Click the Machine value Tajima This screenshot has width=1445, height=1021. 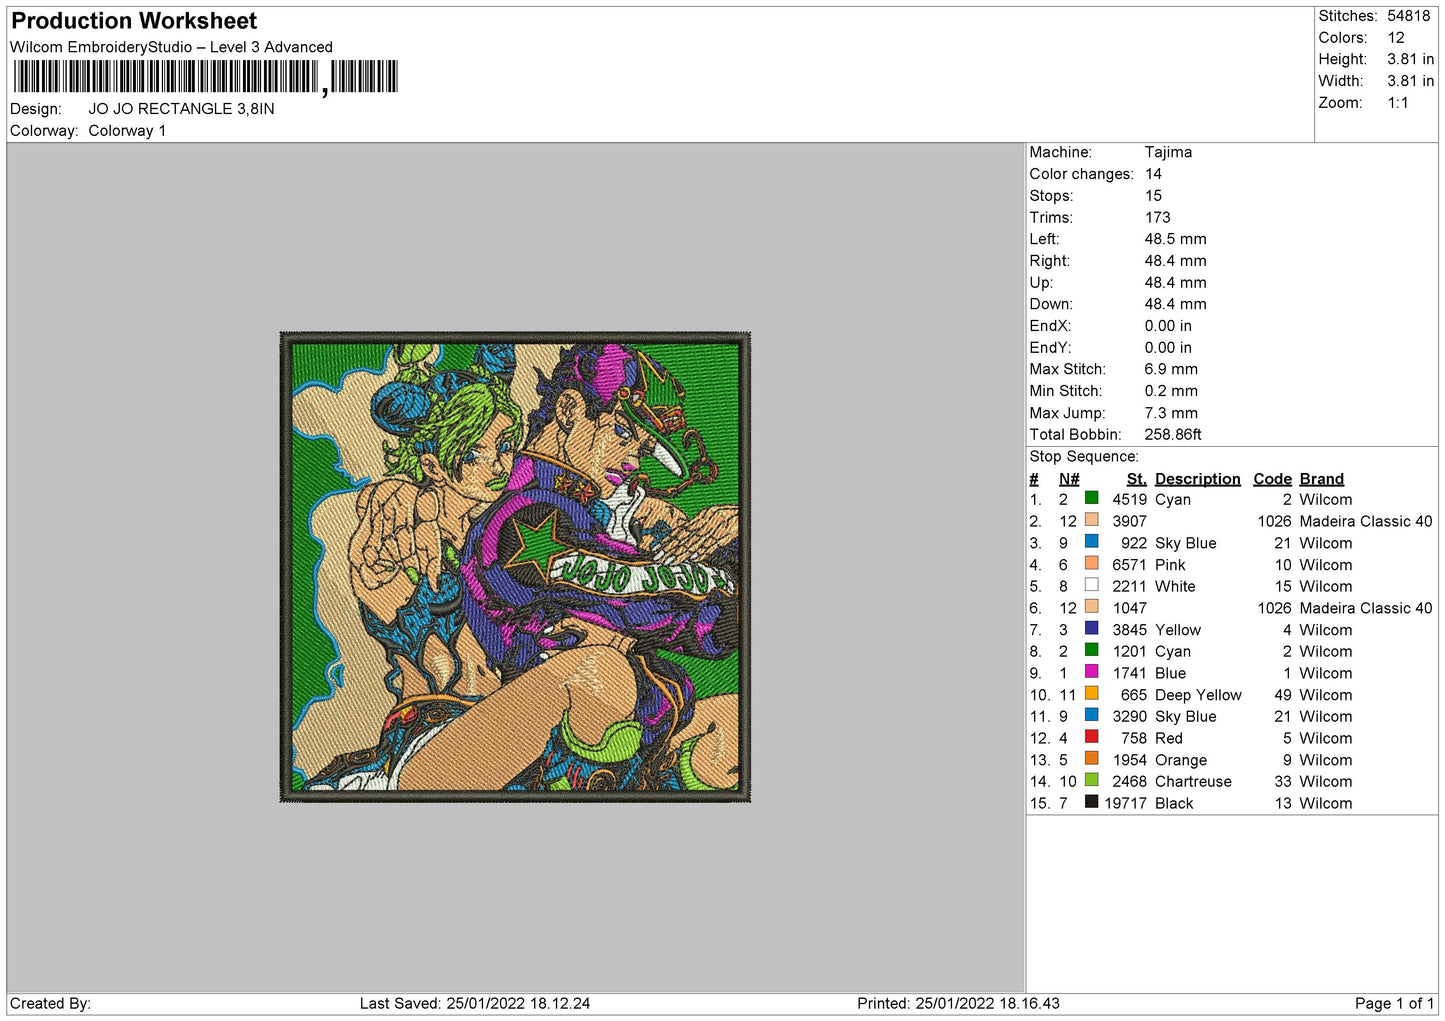pos(1168,152)
